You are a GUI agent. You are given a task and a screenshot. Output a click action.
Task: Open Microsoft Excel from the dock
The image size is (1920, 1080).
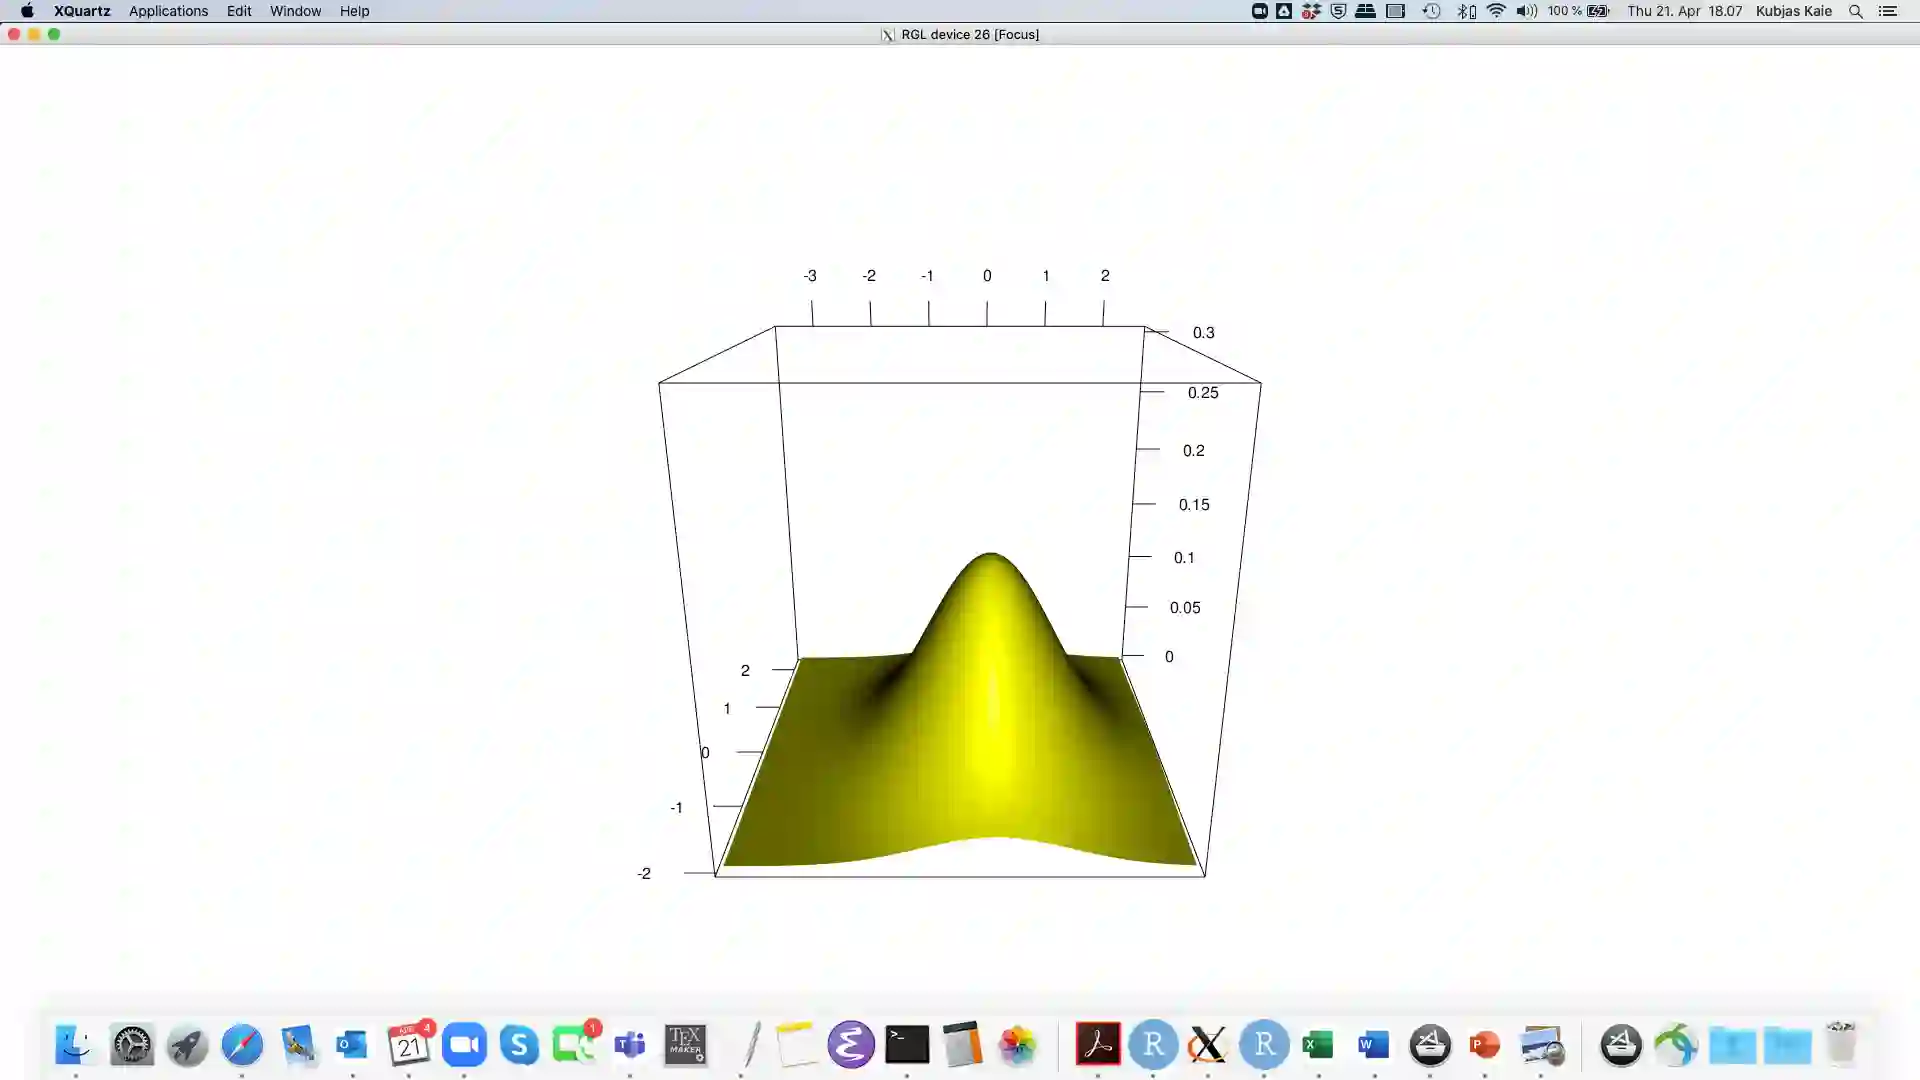[x=1318, y=1045]
